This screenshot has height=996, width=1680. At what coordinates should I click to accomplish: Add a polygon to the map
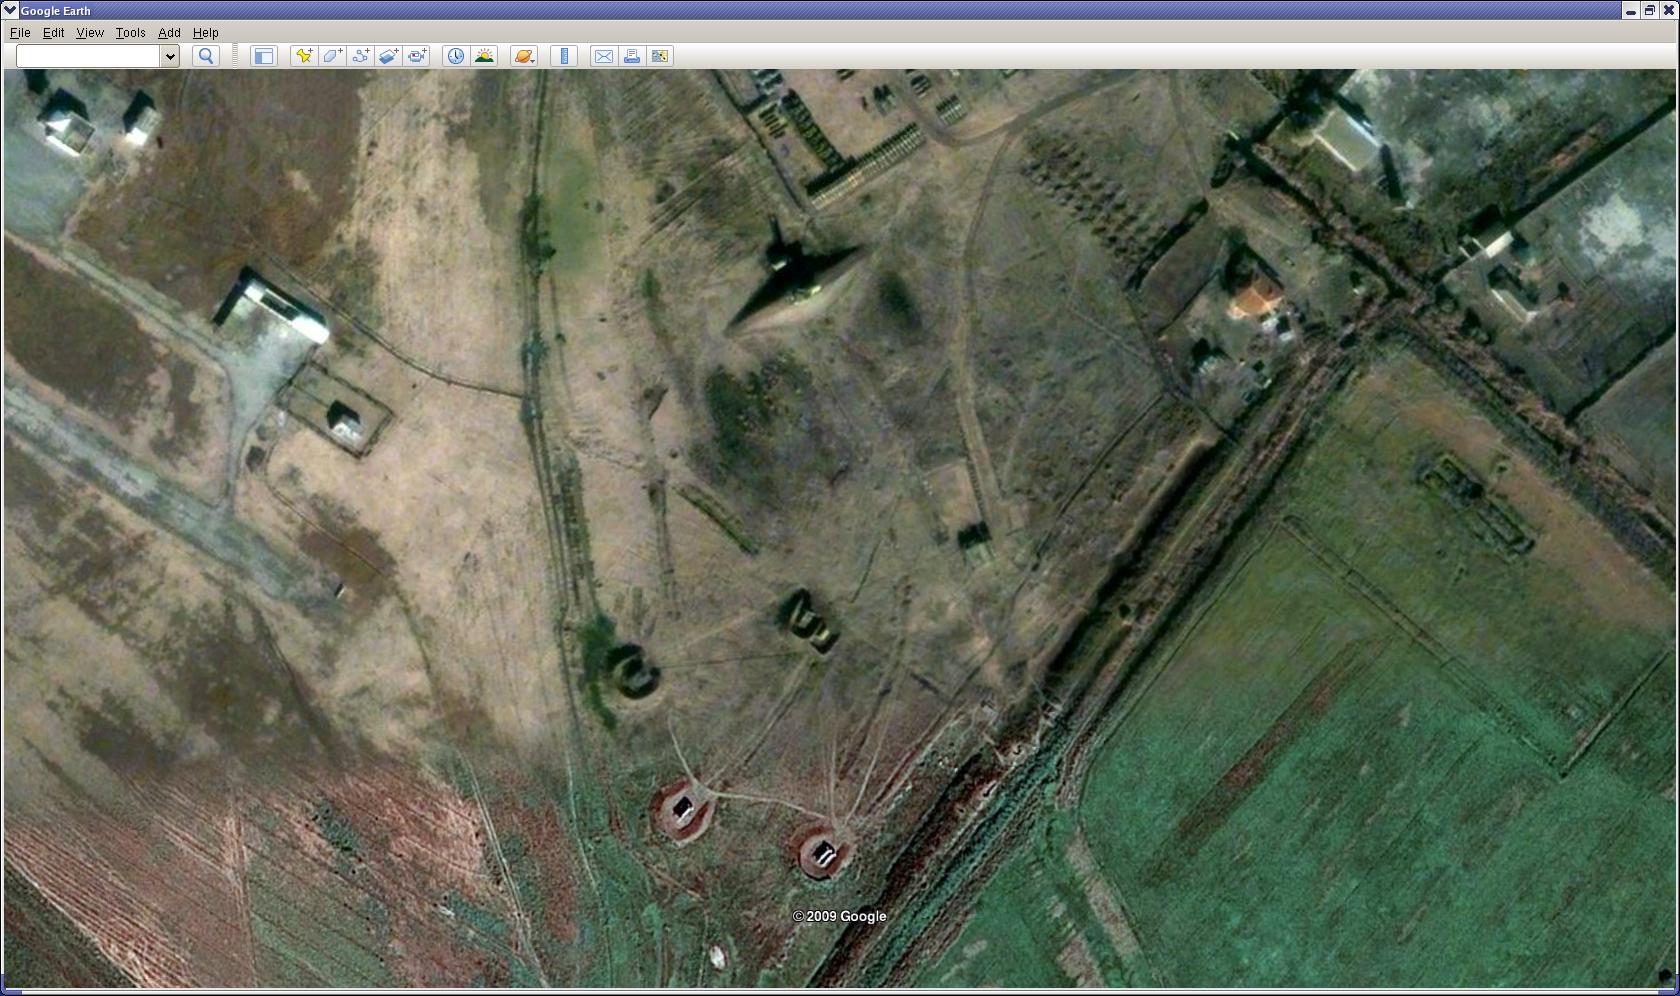(332, 56)
